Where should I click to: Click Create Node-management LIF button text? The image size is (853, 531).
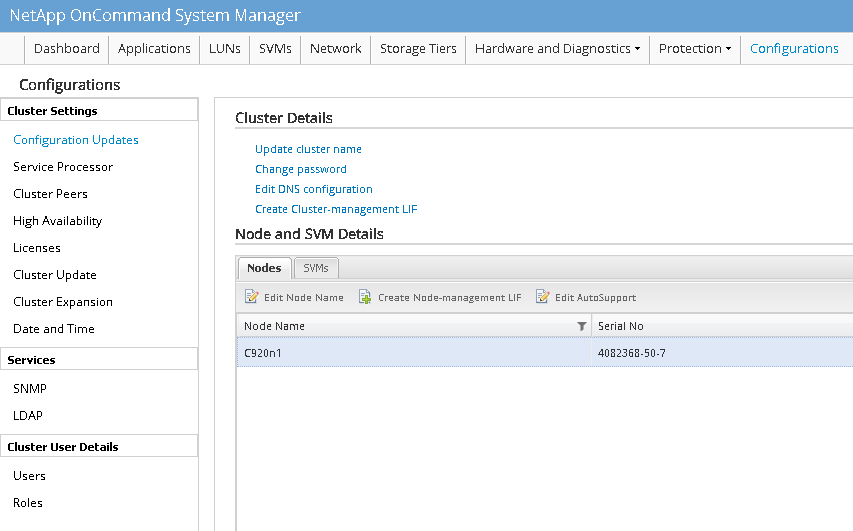(x=449, y=298)
